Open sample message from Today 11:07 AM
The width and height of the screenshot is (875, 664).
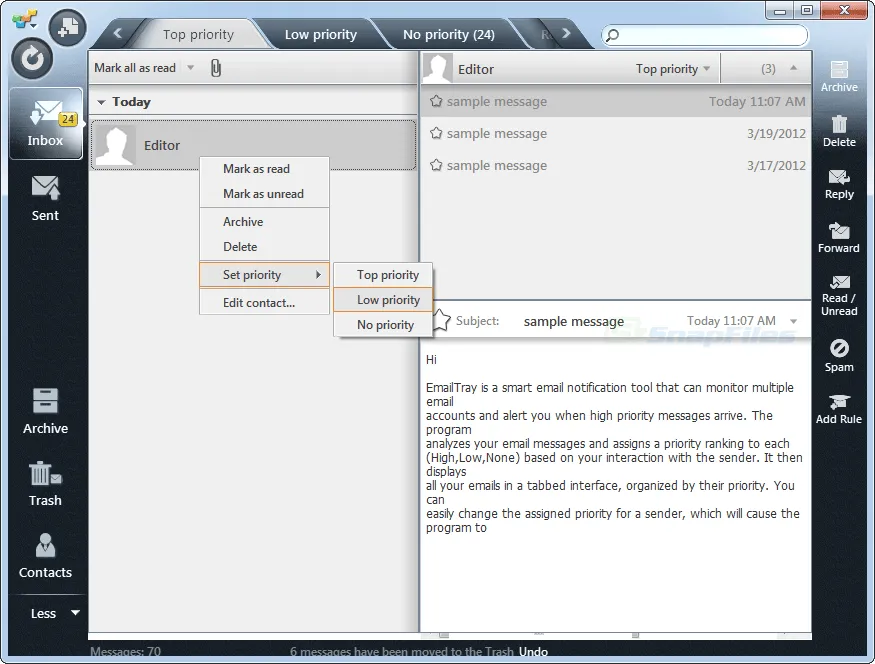point(616,101)
